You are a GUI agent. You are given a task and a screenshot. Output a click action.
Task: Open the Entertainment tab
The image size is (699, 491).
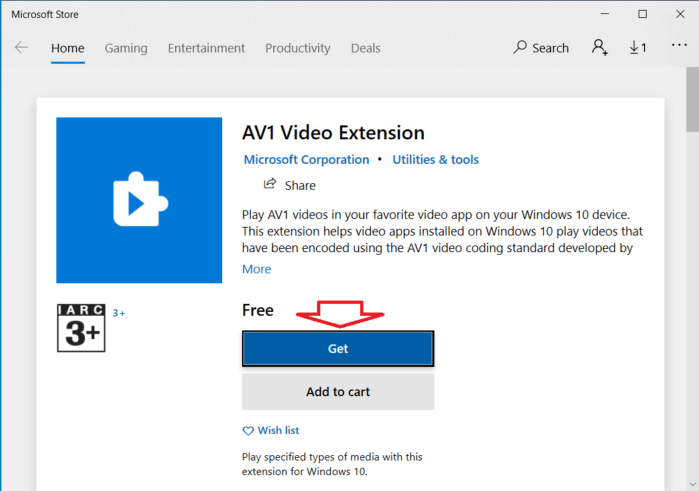tap(206, 48)
